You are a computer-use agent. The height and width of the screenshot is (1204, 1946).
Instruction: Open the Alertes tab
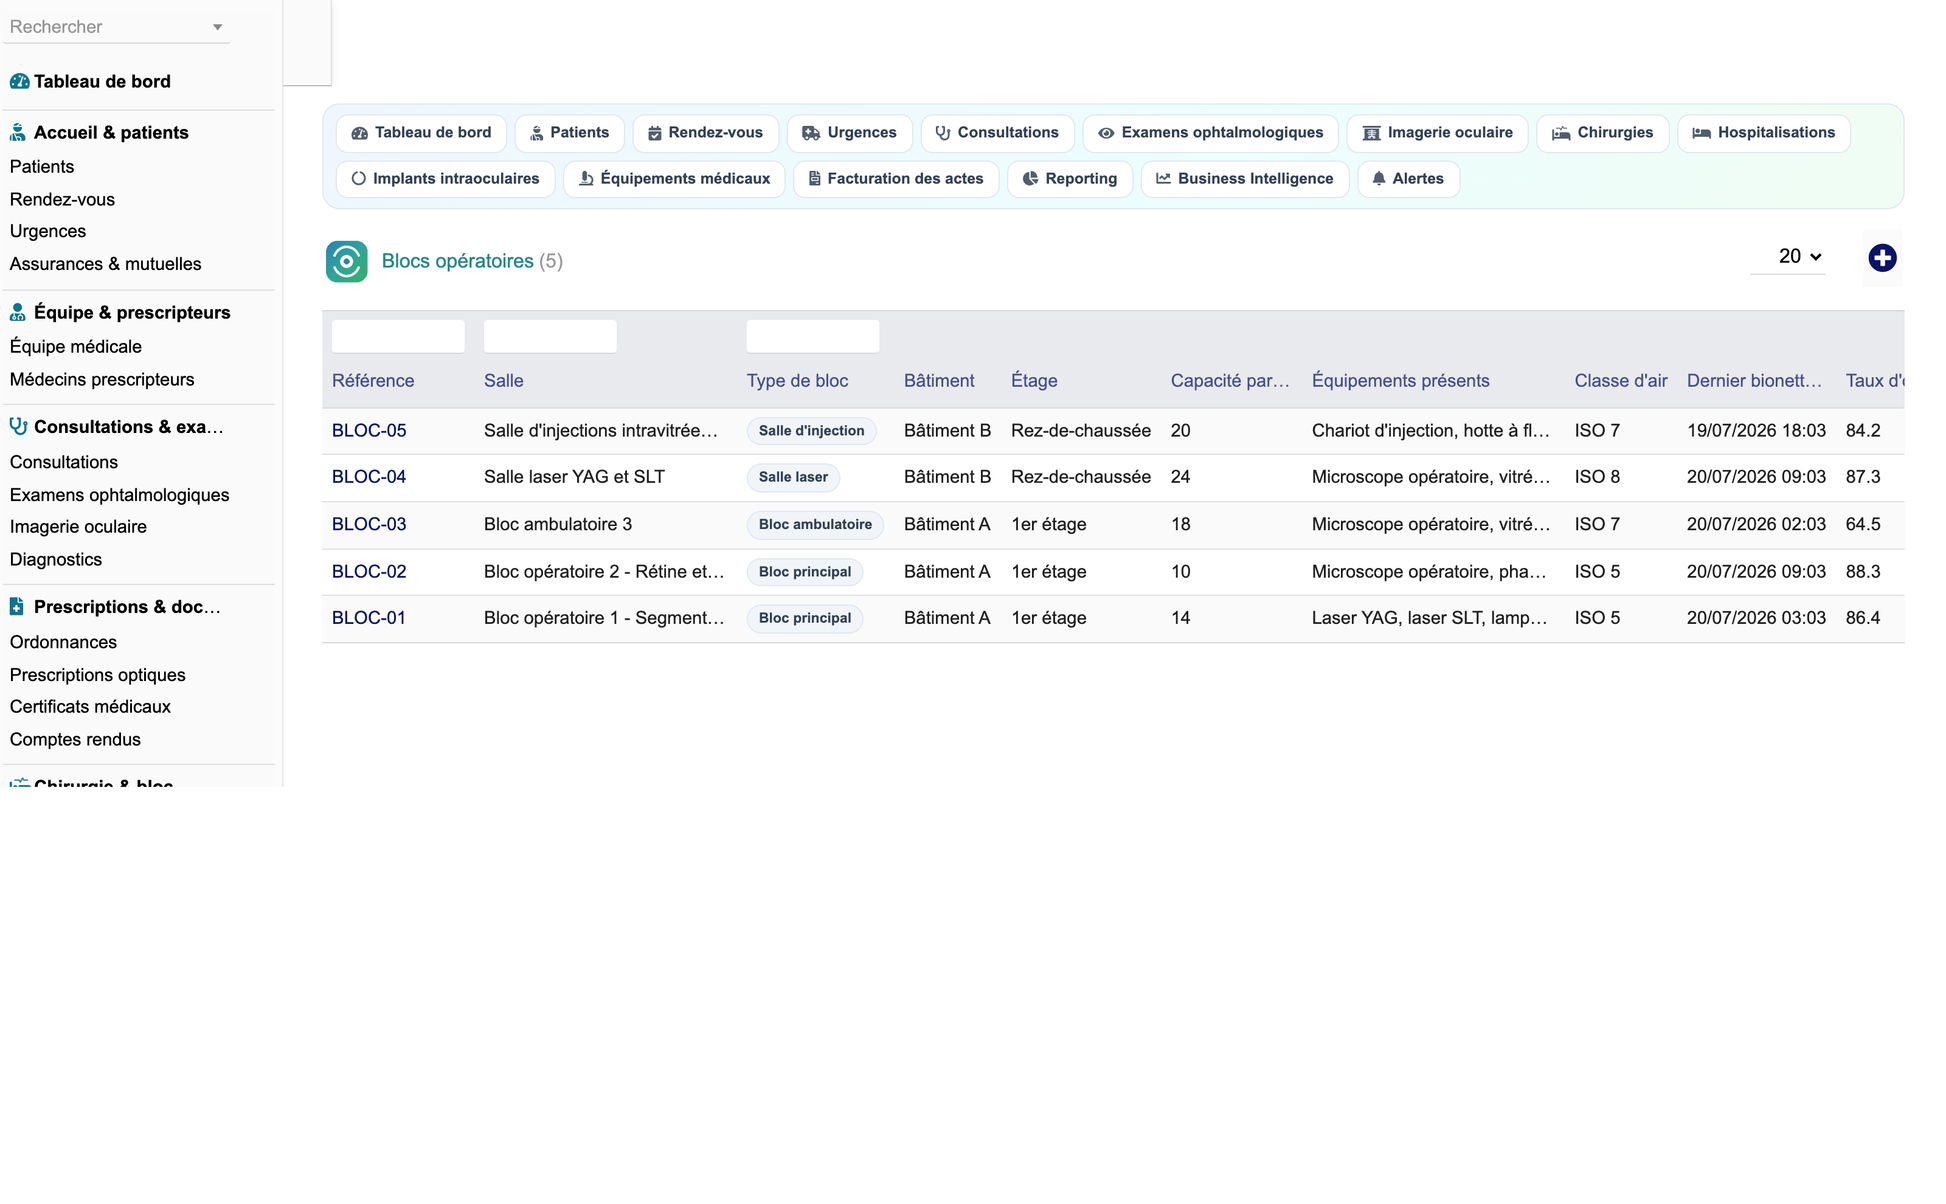(1408, 179)
